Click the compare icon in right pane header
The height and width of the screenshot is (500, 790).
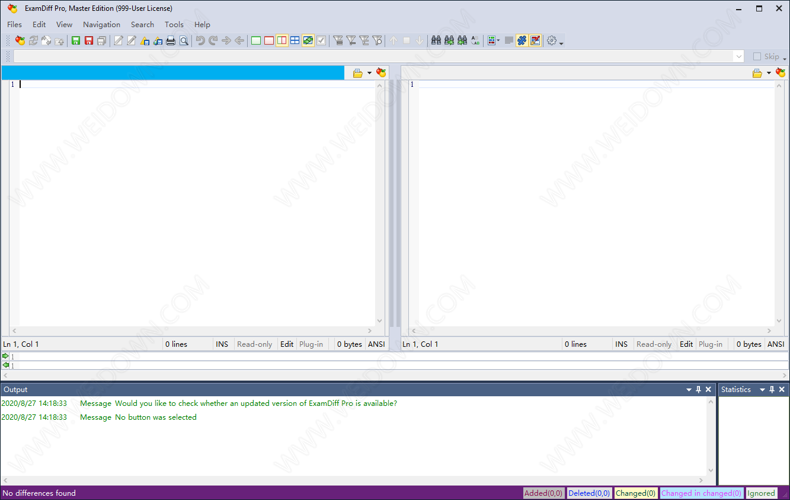coord(781,73)
